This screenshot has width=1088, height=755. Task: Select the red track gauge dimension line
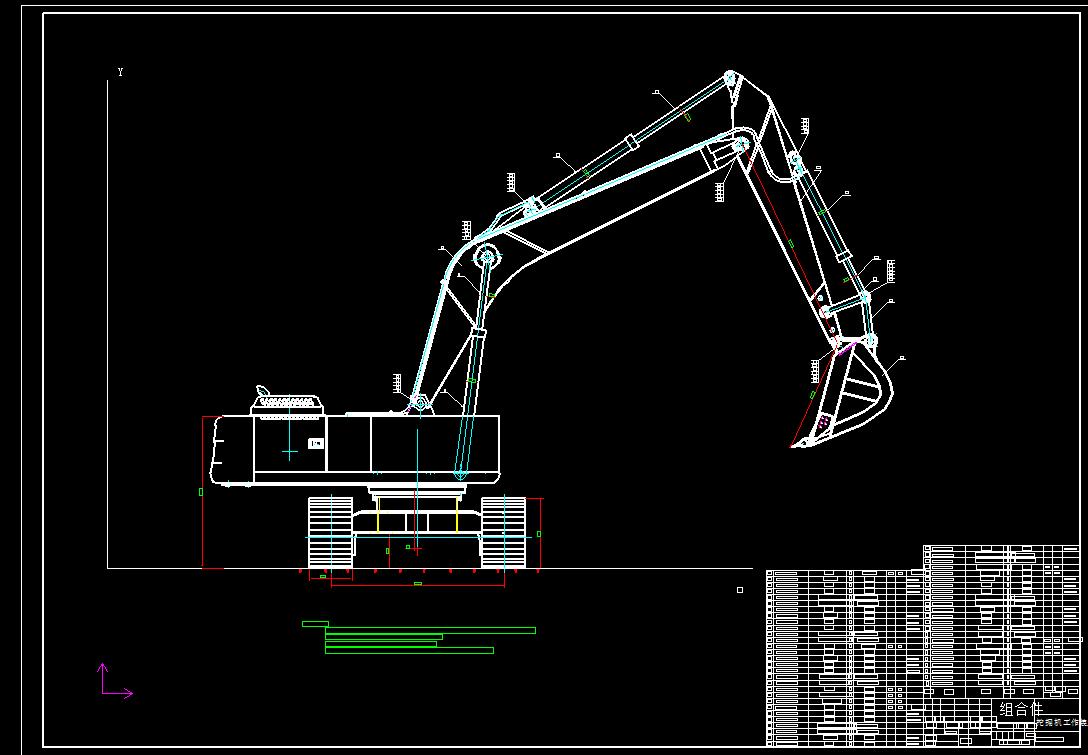pos(418,586)
